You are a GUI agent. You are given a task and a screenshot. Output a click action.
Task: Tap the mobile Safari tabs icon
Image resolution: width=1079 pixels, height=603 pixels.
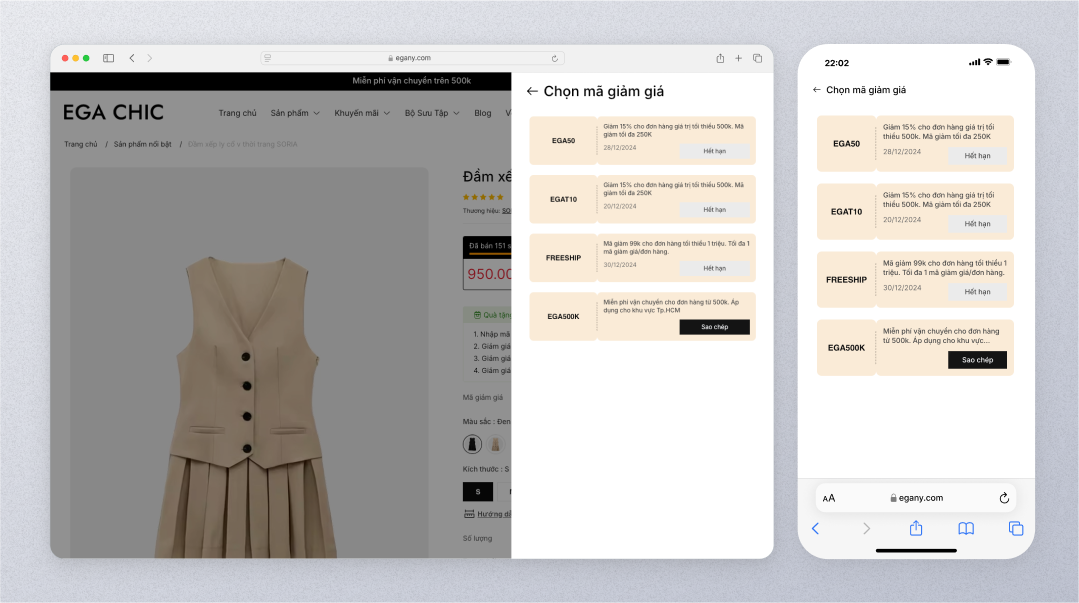coord(1016,529)
